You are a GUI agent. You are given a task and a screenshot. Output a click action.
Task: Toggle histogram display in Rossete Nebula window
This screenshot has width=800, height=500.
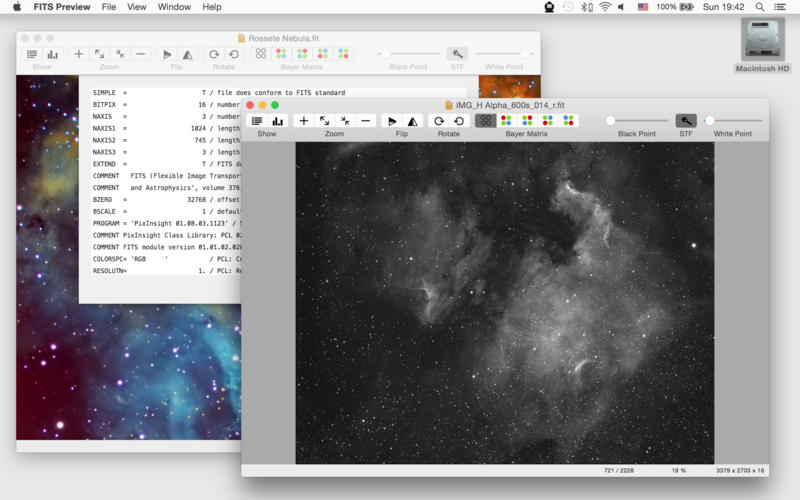pos(53,54)
